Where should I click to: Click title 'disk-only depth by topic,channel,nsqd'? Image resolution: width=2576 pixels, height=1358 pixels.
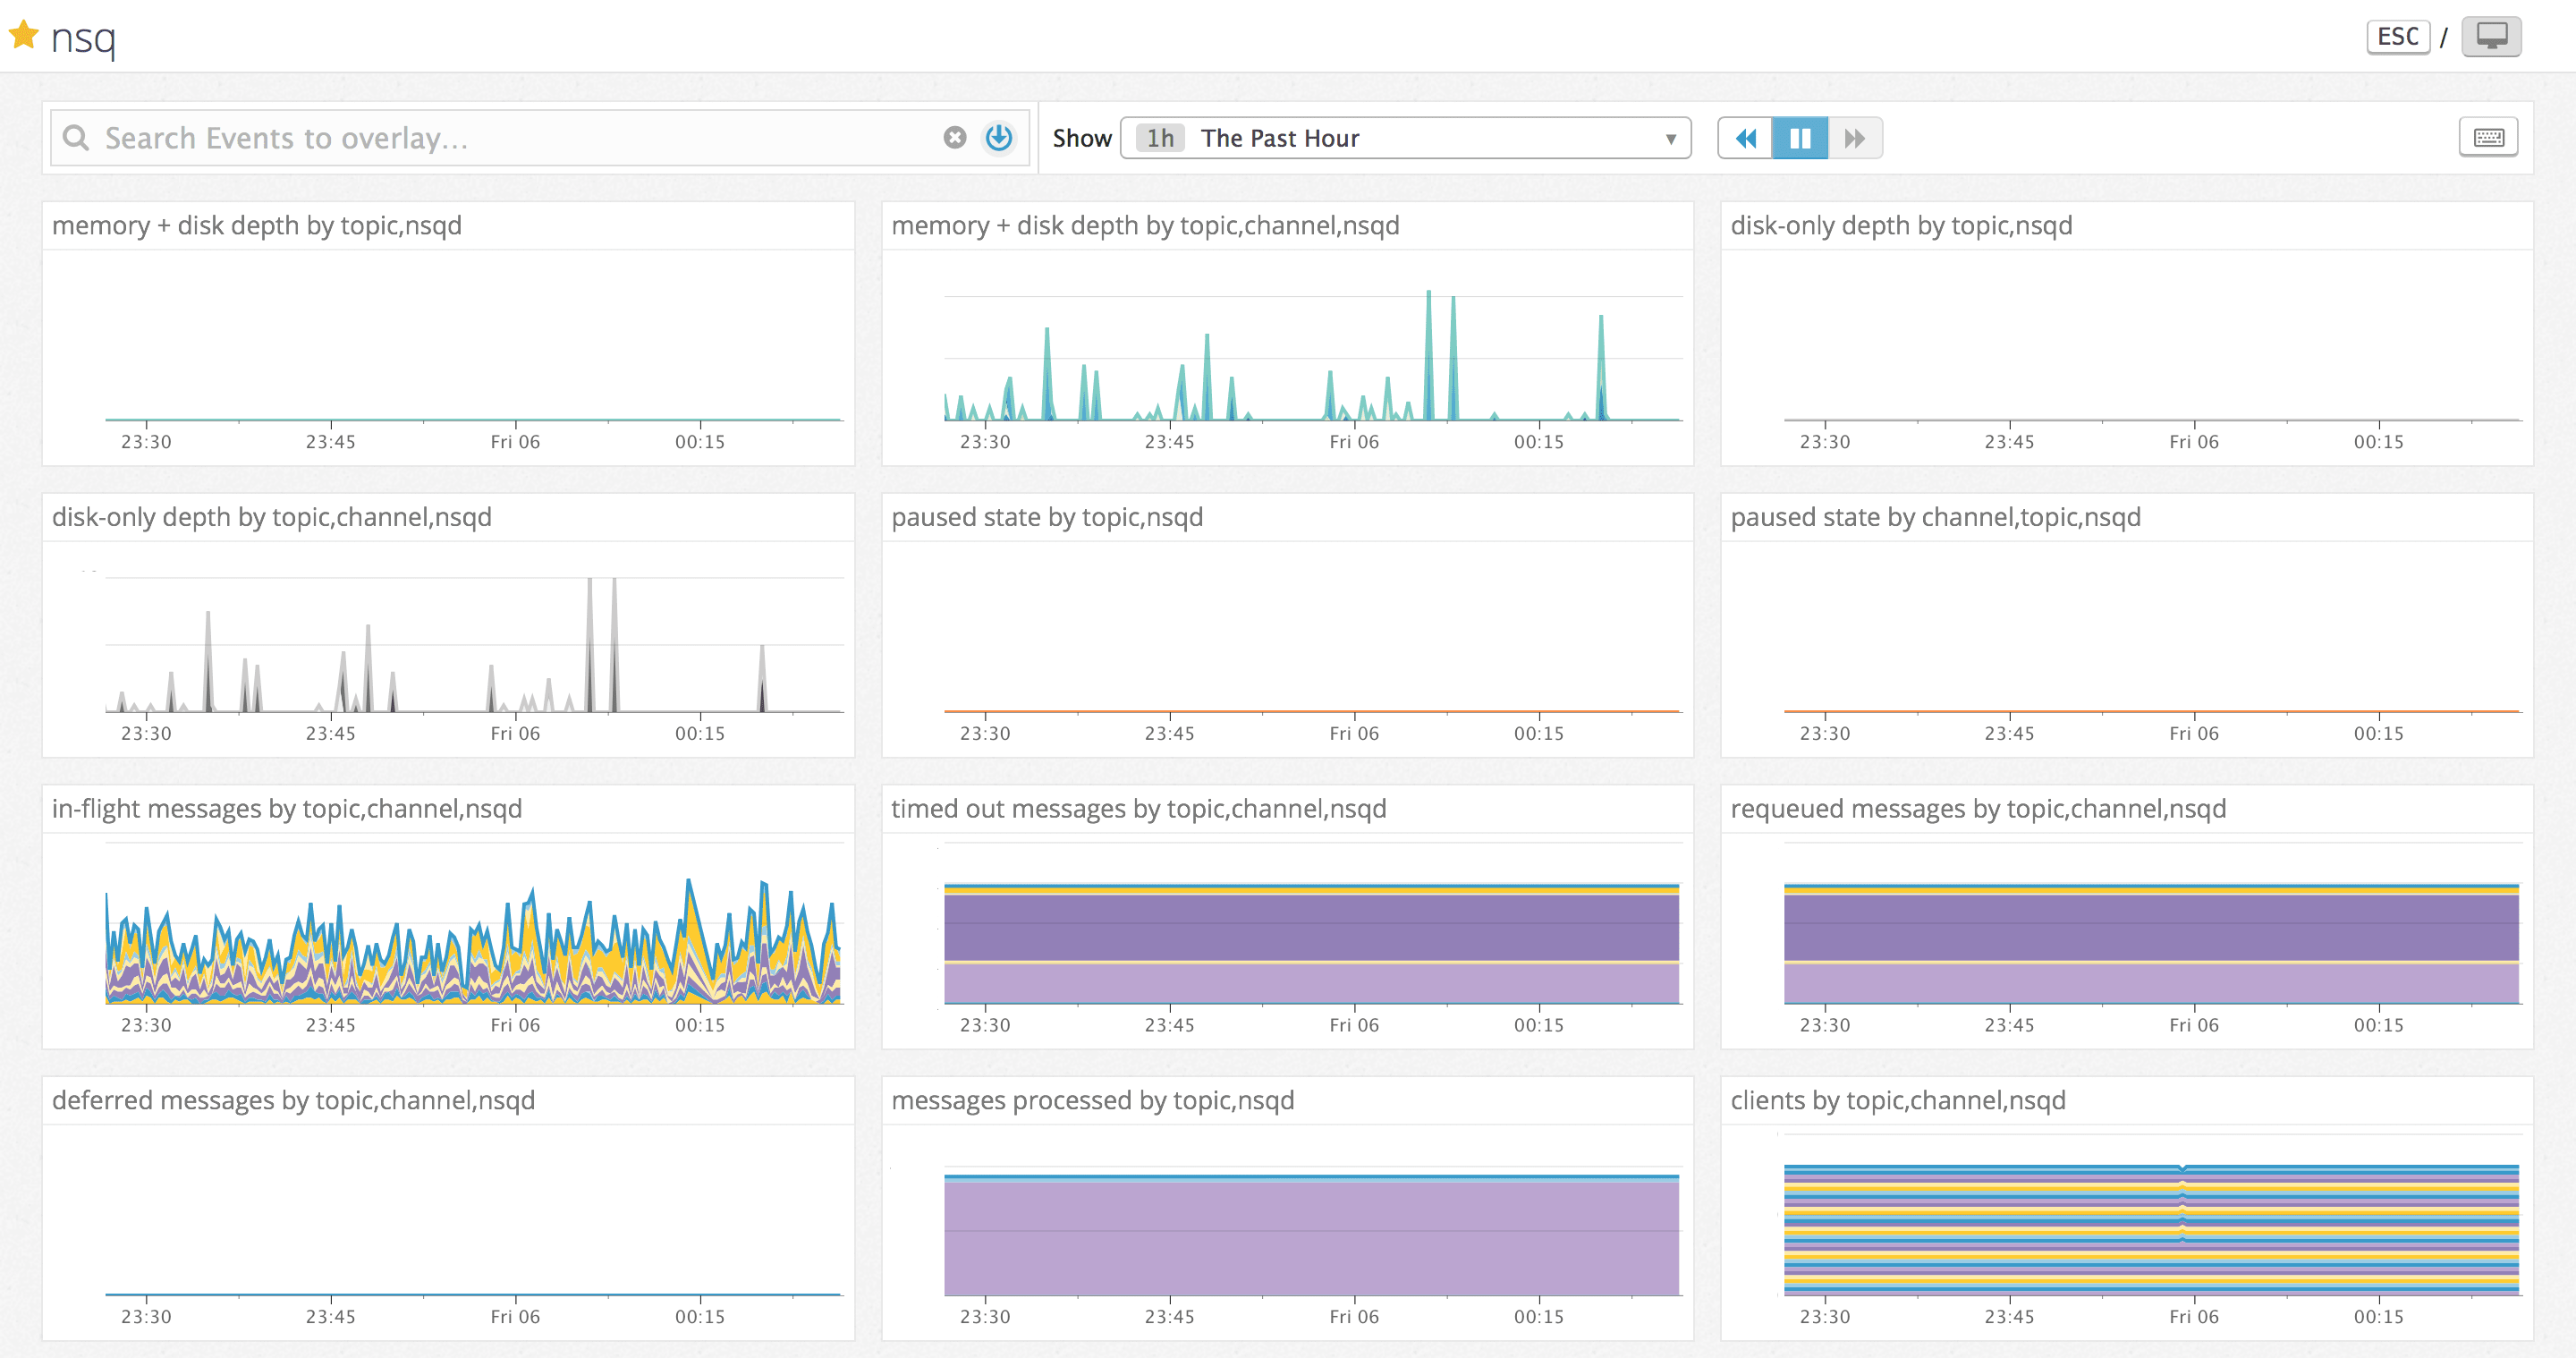(x=272, y=517)
